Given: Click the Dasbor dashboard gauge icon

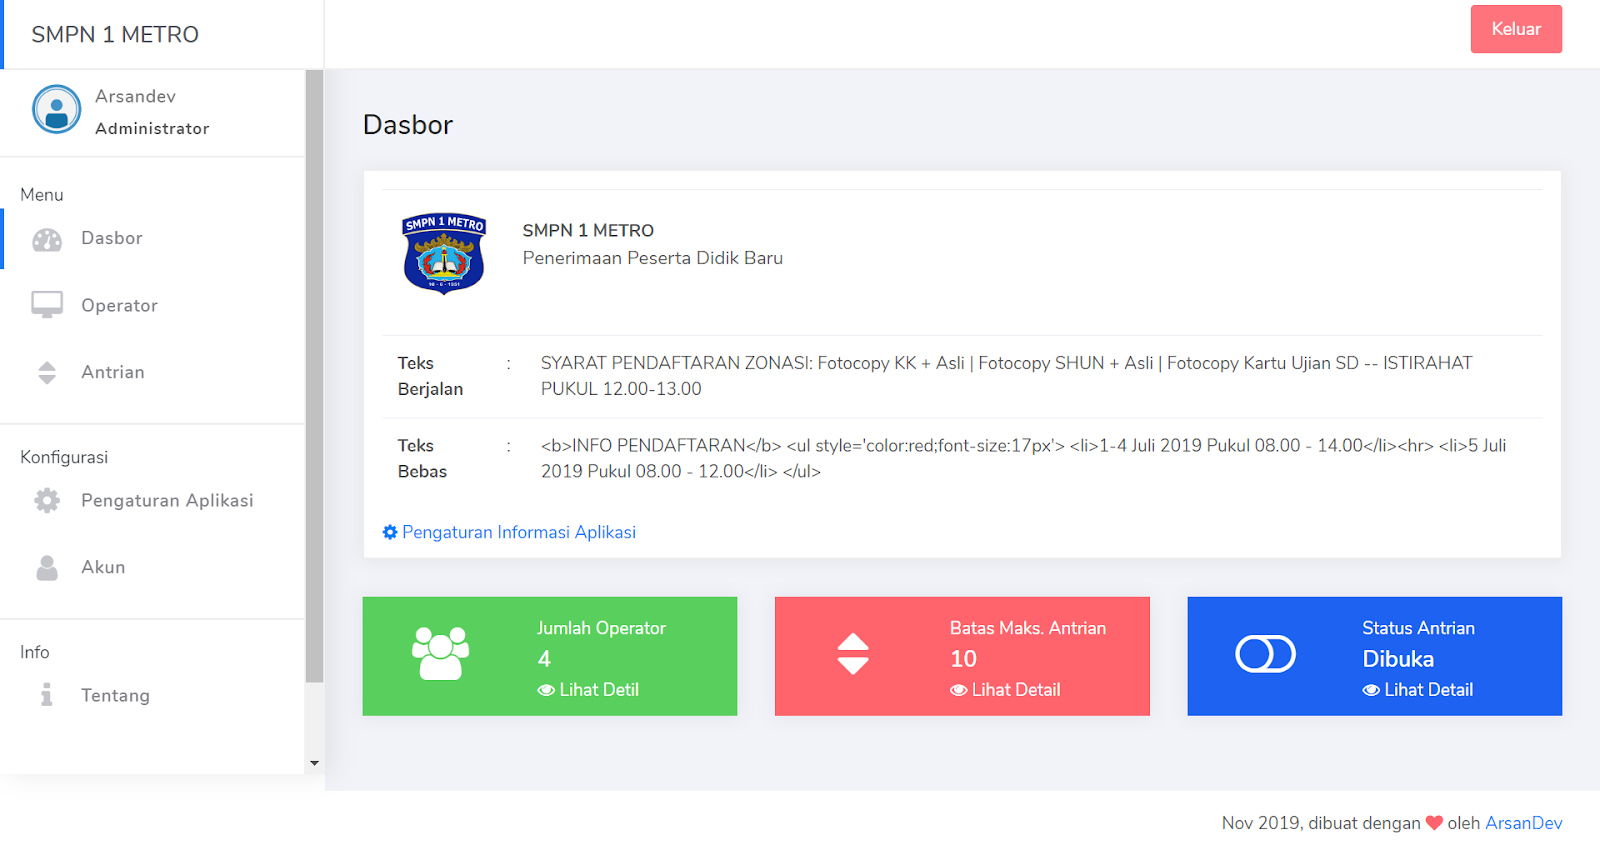Looking at the screenshot, I should (47, 239).
